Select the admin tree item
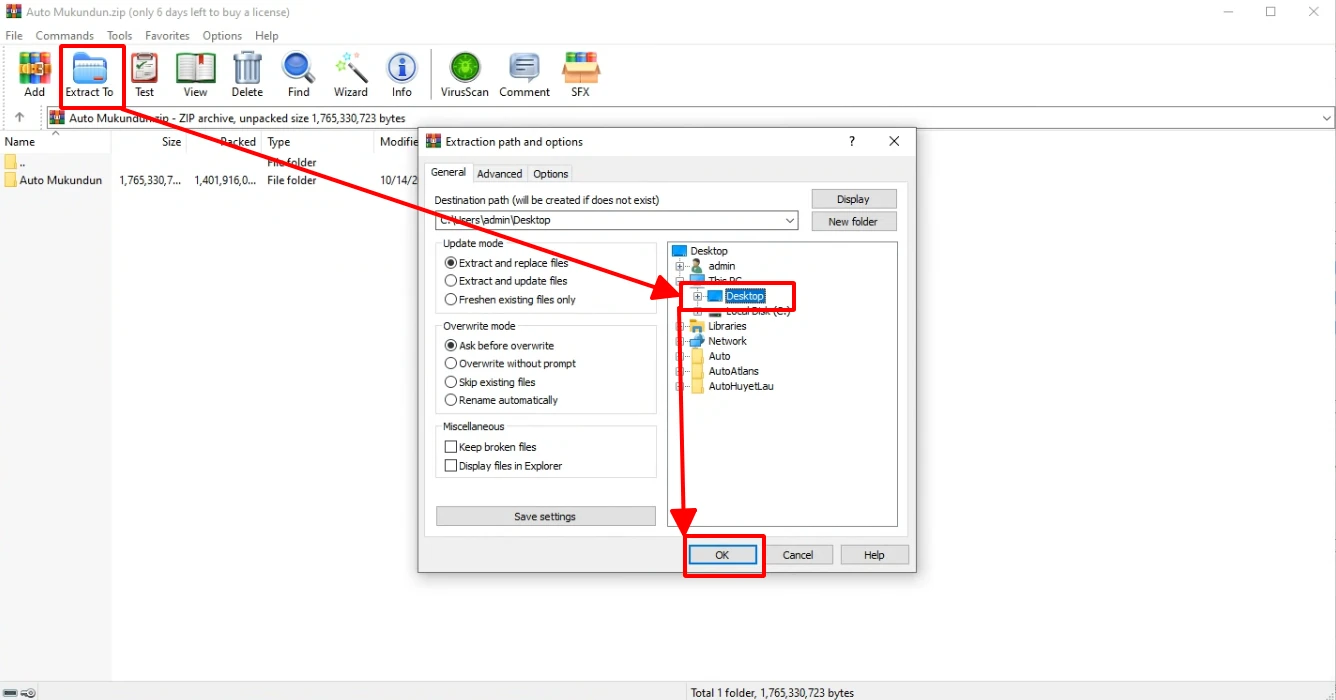1336x700 pixels. pyautogui.click(x=722, y=266)
